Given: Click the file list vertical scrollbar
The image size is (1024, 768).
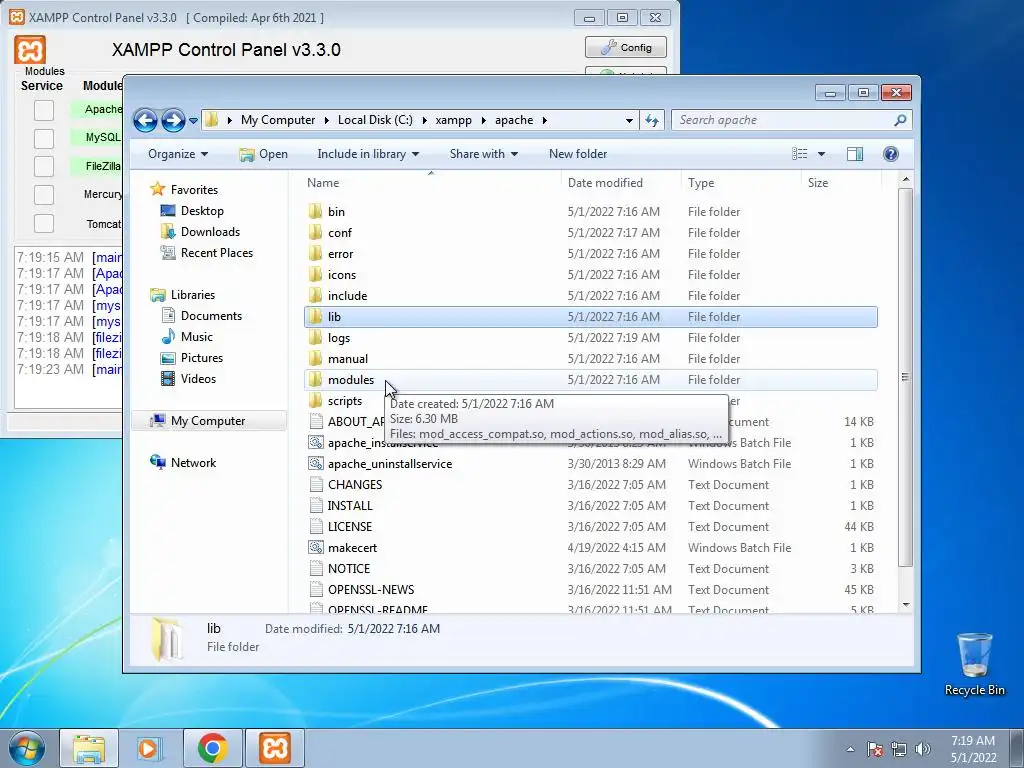Looking at the screenshot, I should click(905, 377).
